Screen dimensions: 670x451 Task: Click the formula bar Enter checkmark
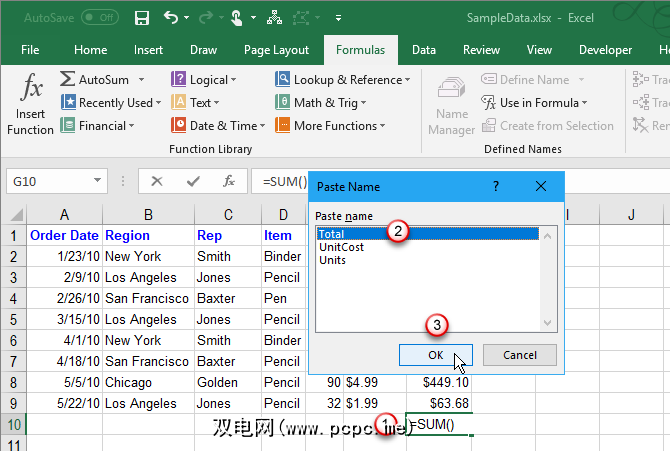193,181
